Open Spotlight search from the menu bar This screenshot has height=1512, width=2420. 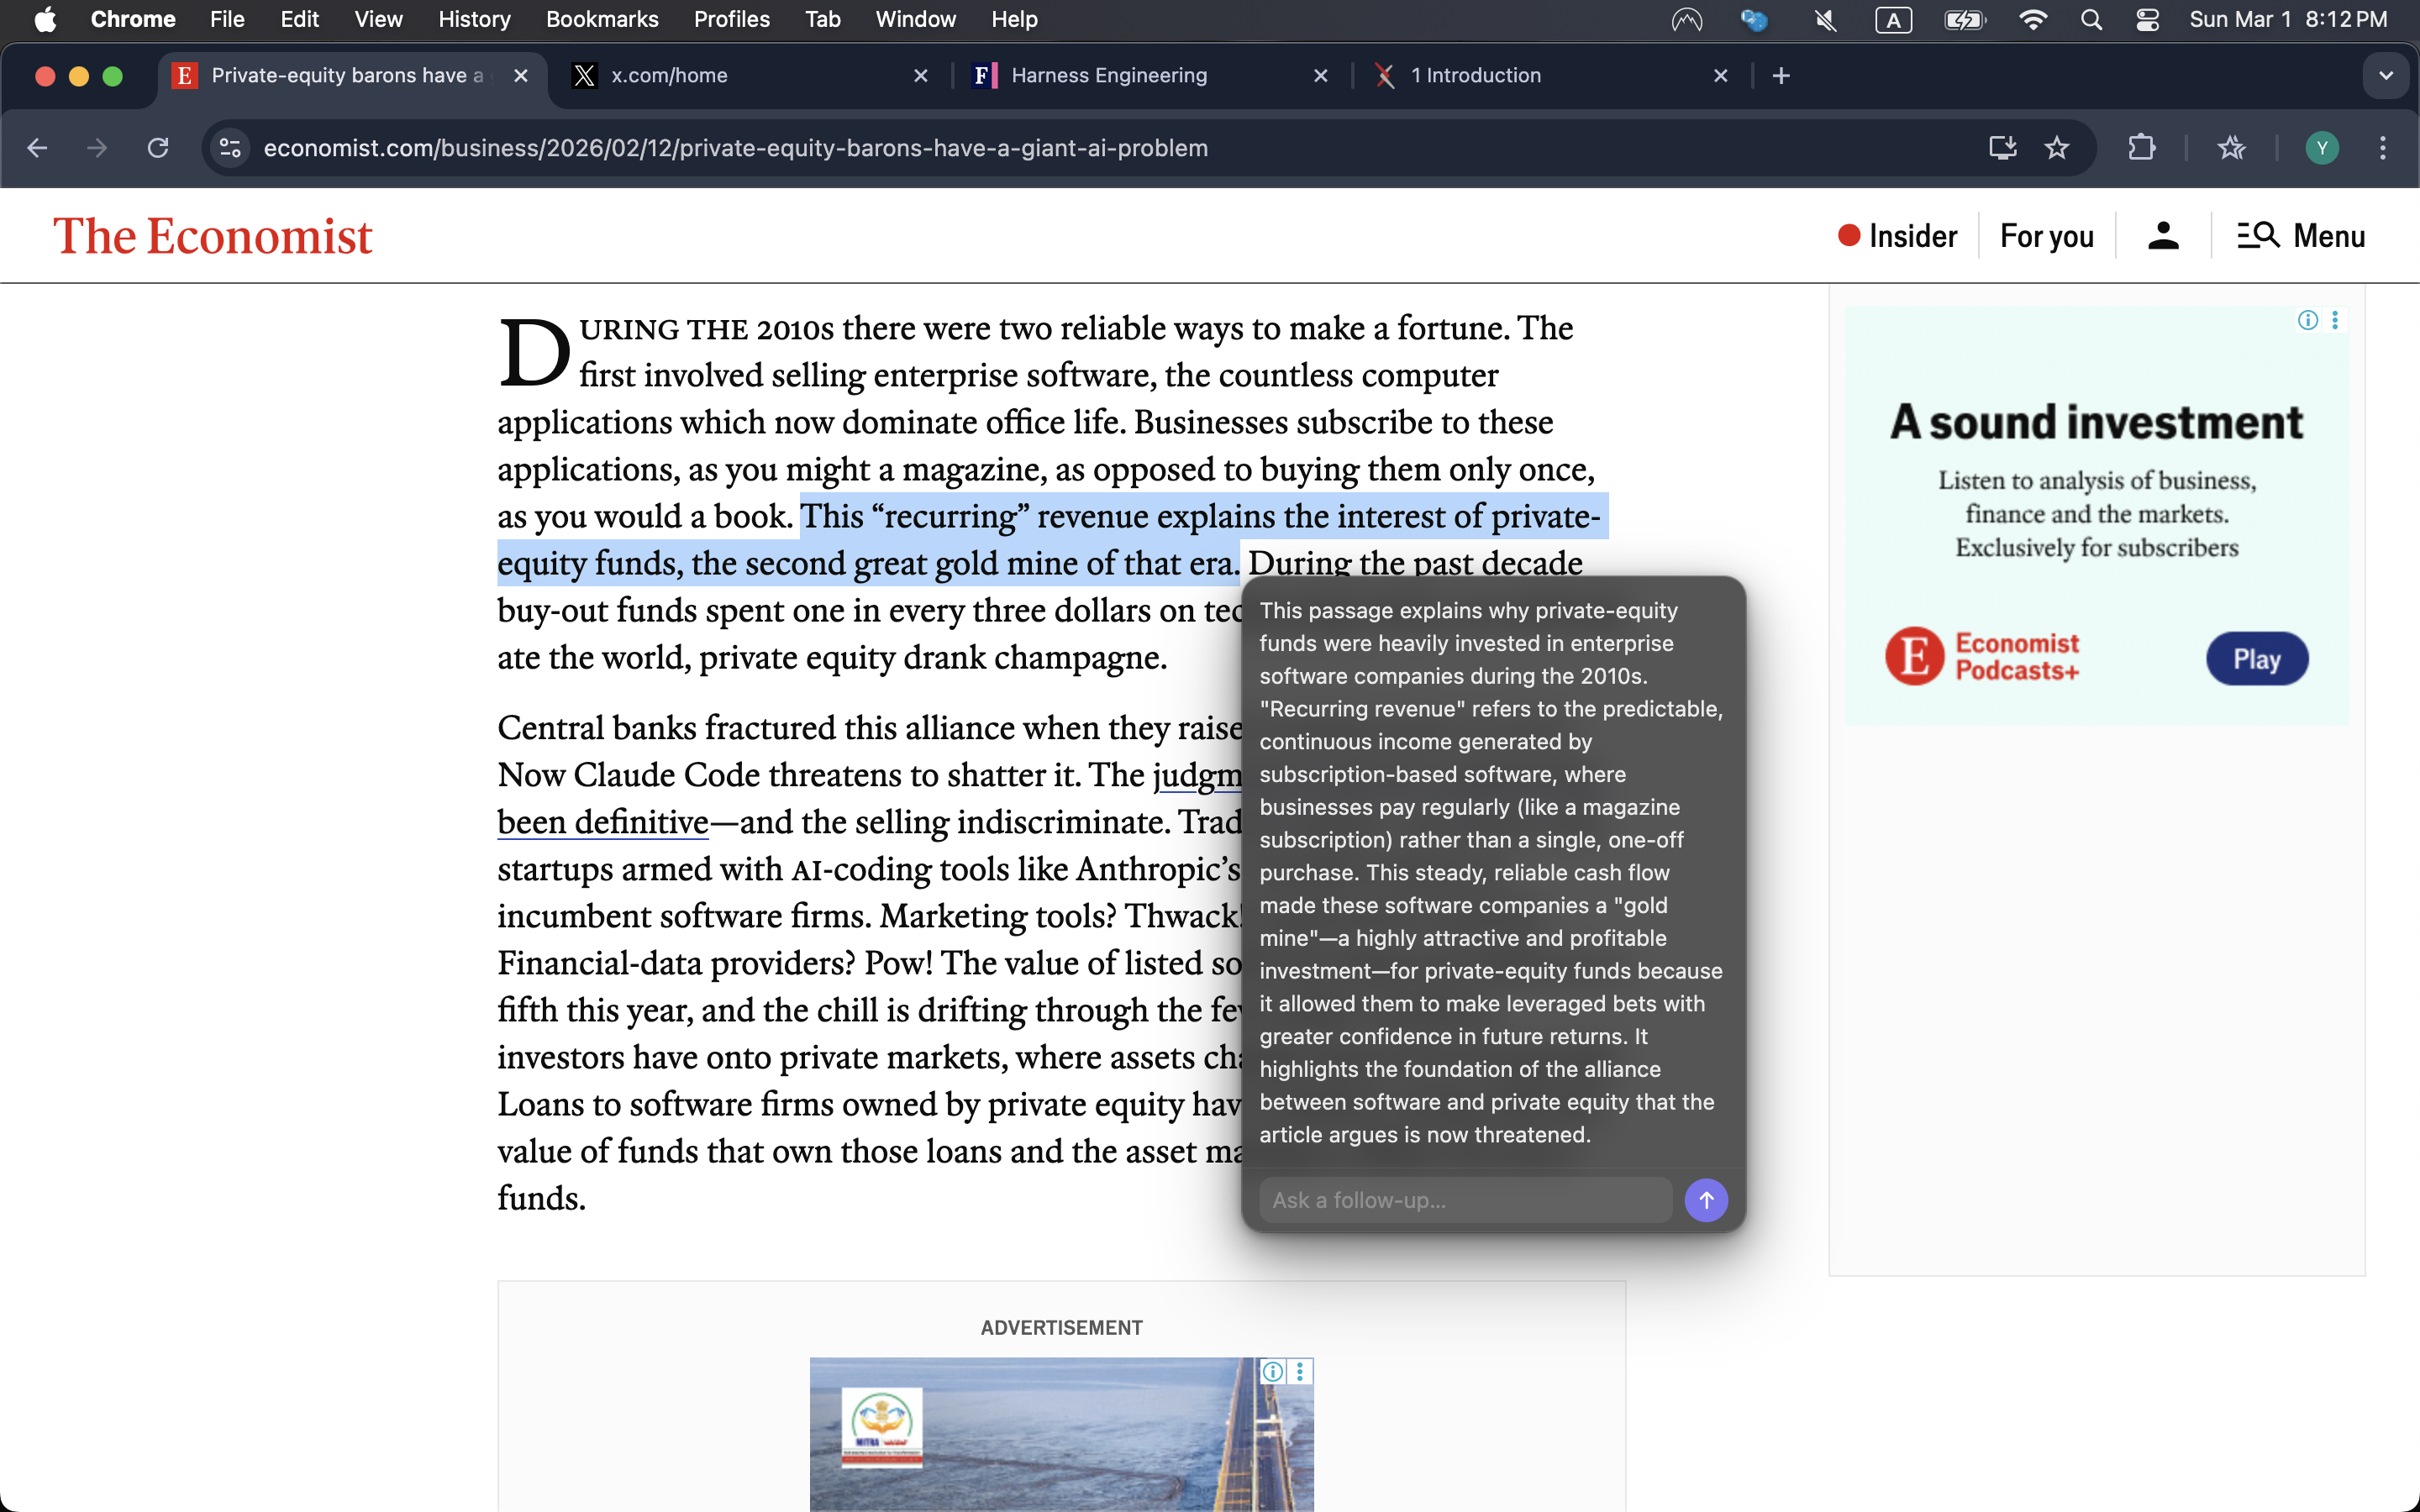click(2091, 19)
